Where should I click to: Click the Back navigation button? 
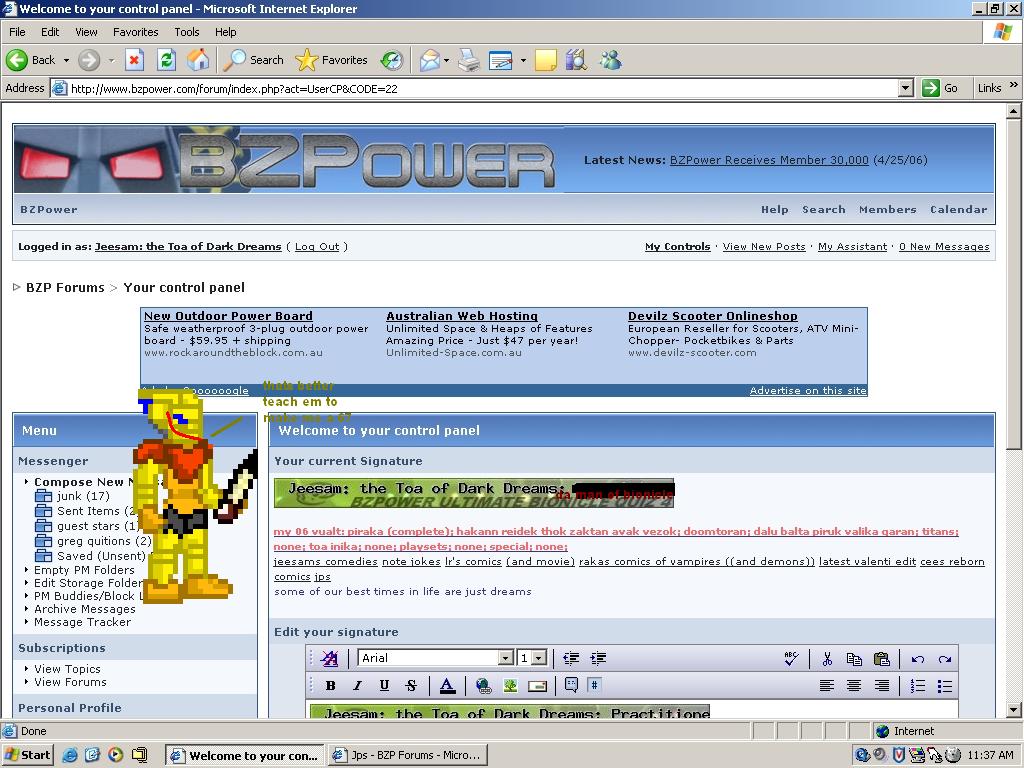coord(31,60)
